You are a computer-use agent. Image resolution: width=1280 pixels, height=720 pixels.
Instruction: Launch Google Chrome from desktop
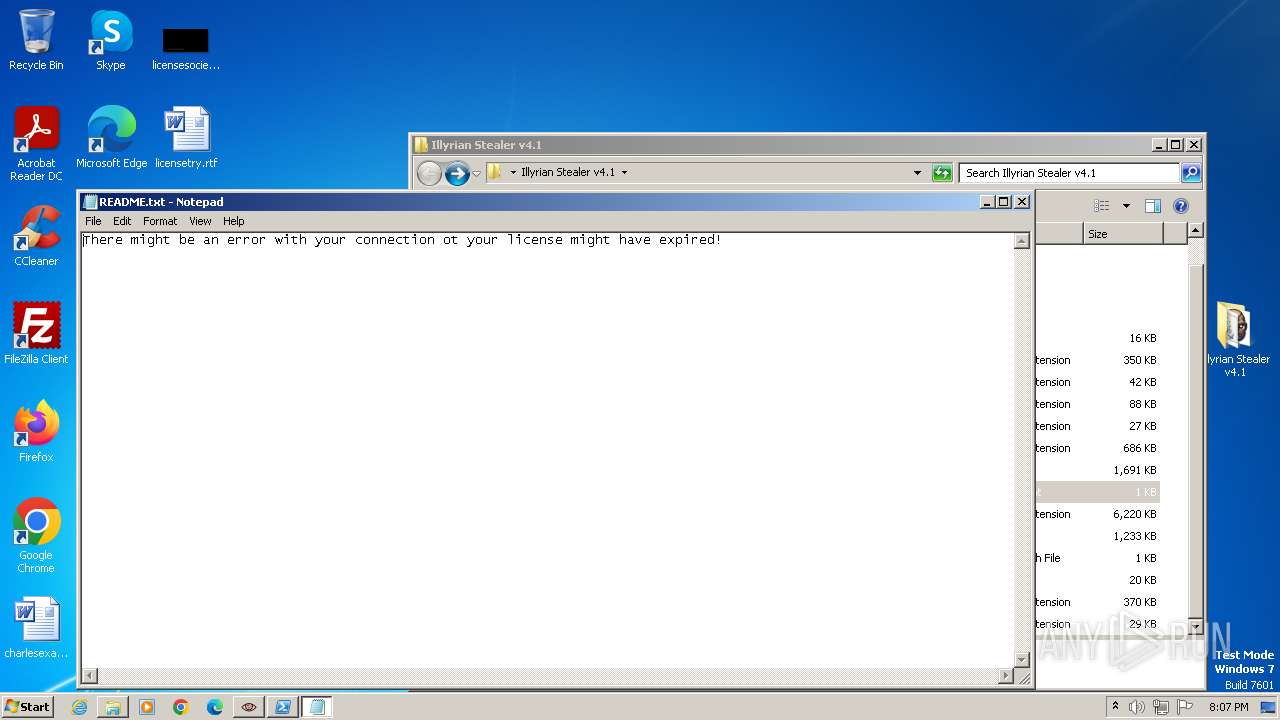pyautogui.click(x=36, y=536)
